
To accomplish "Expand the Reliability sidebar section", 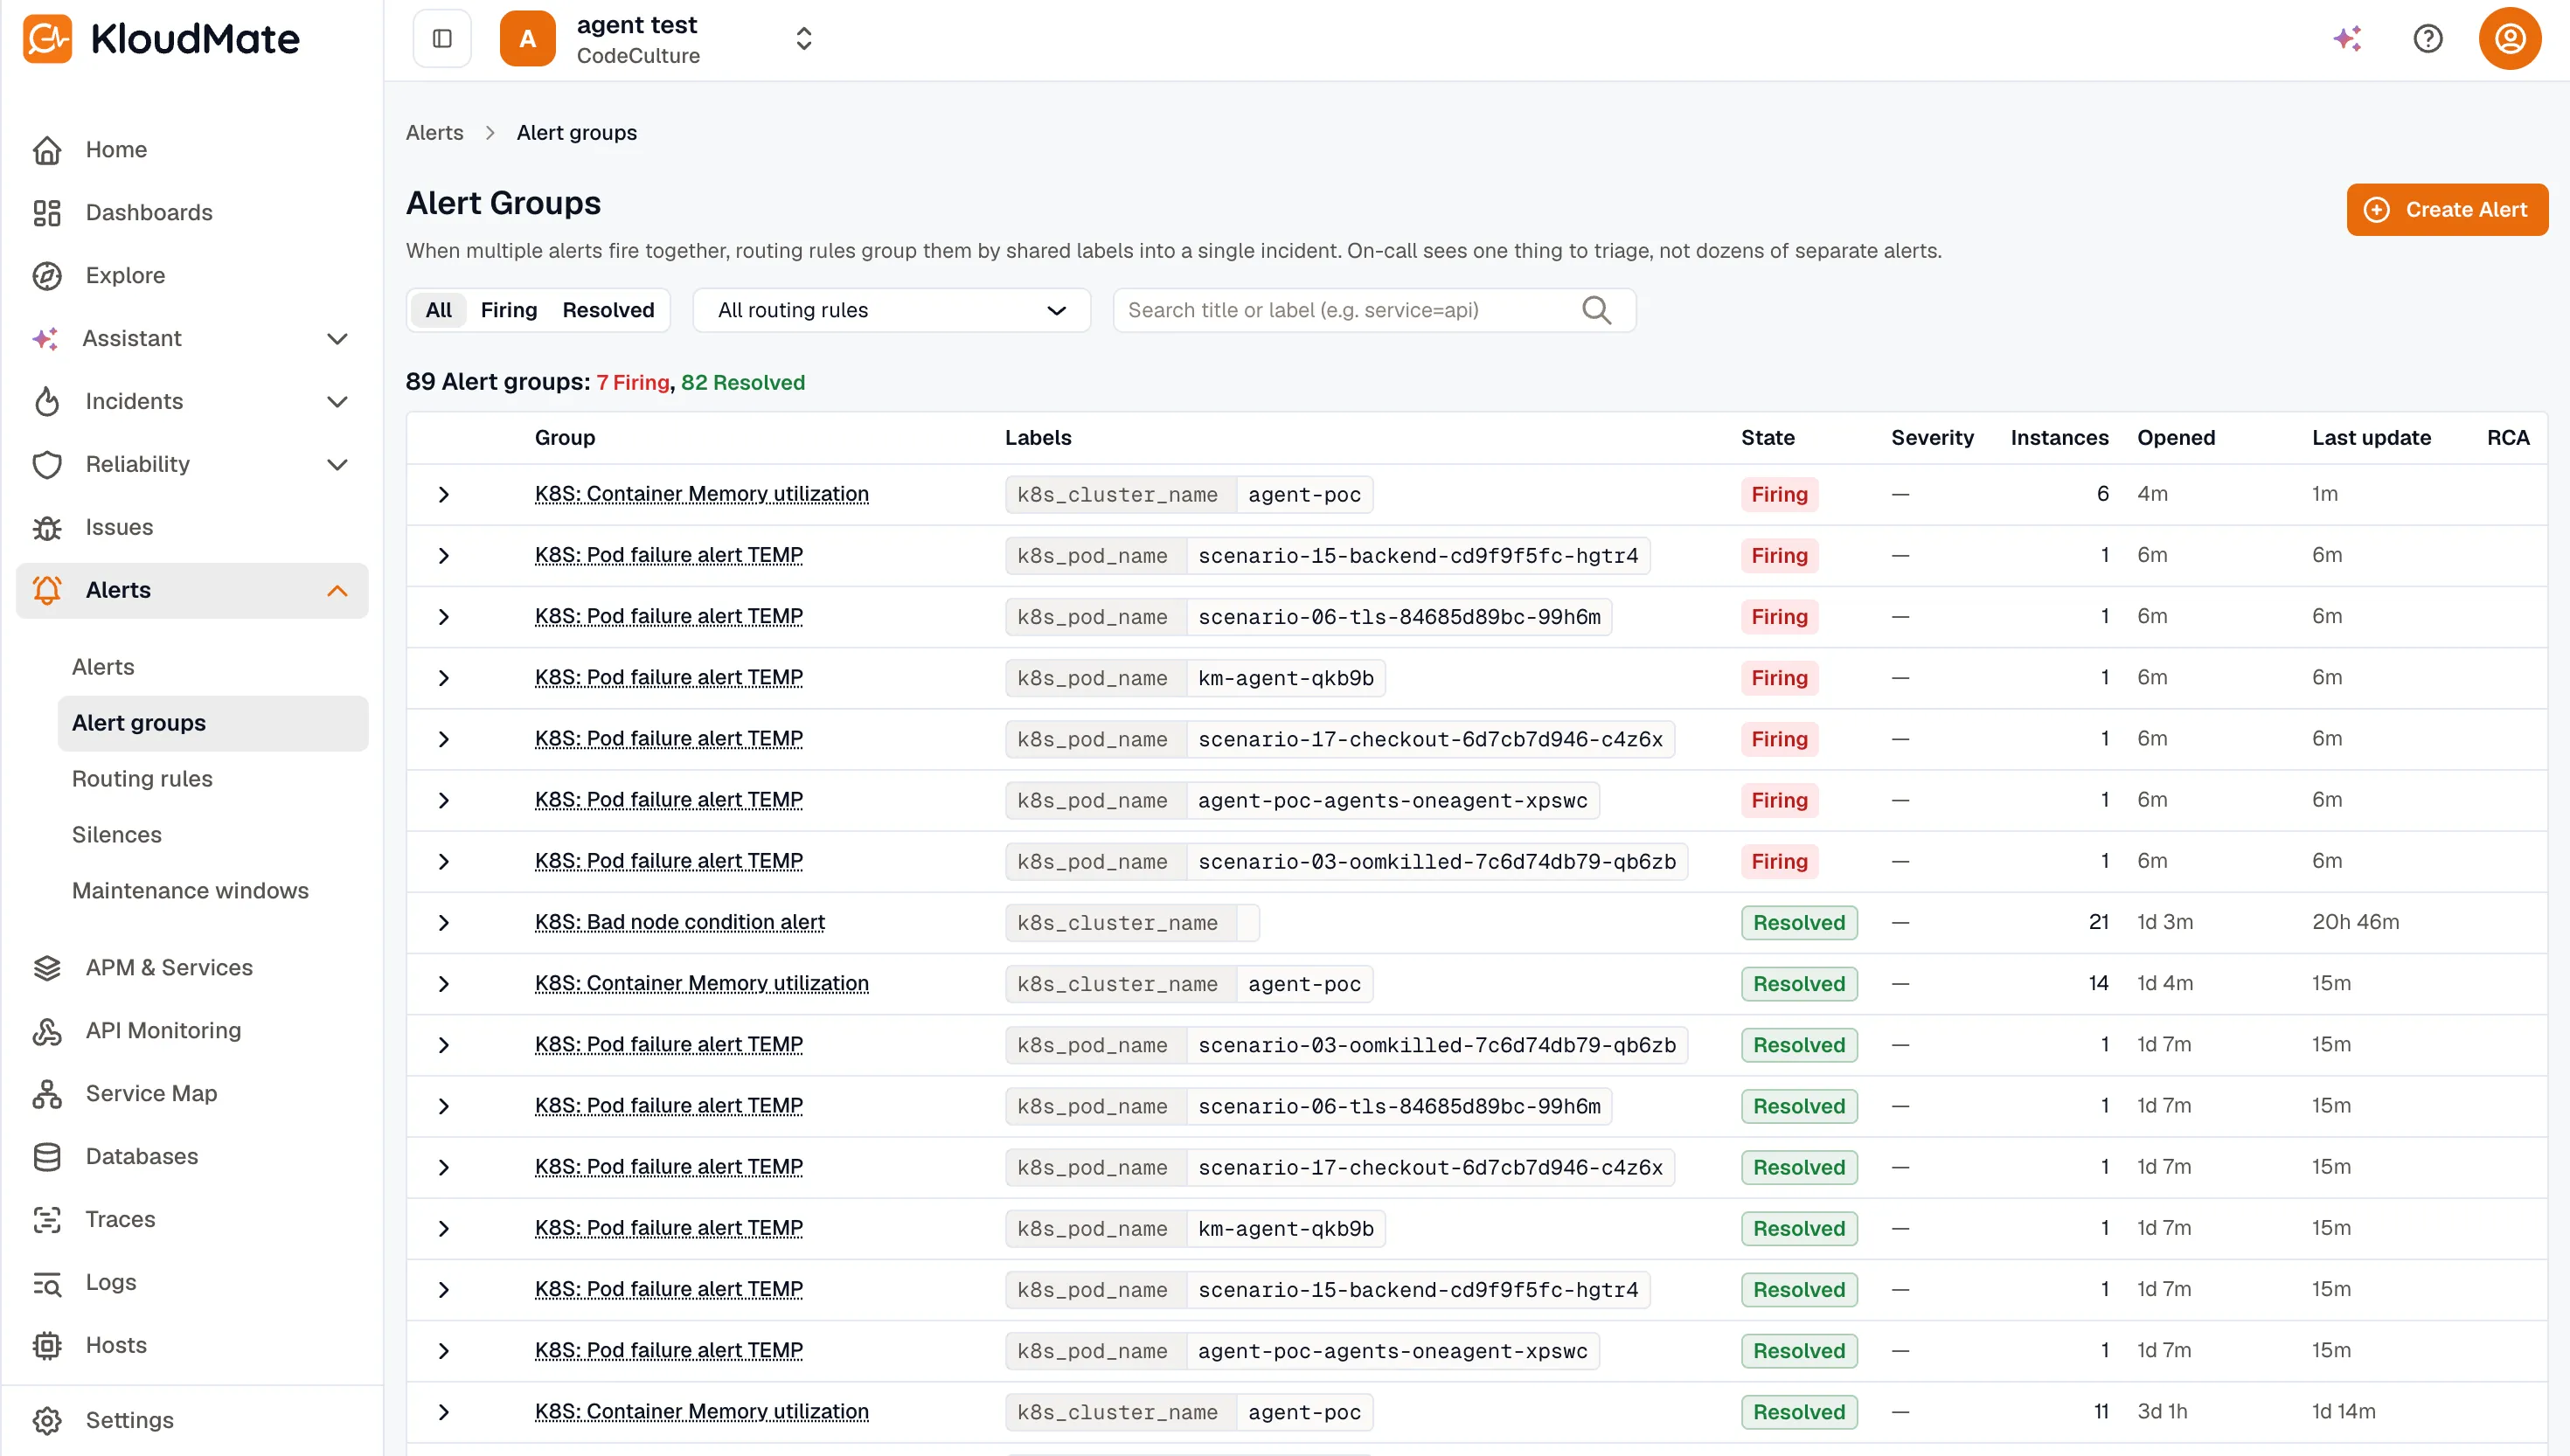I will coord(337,464).
